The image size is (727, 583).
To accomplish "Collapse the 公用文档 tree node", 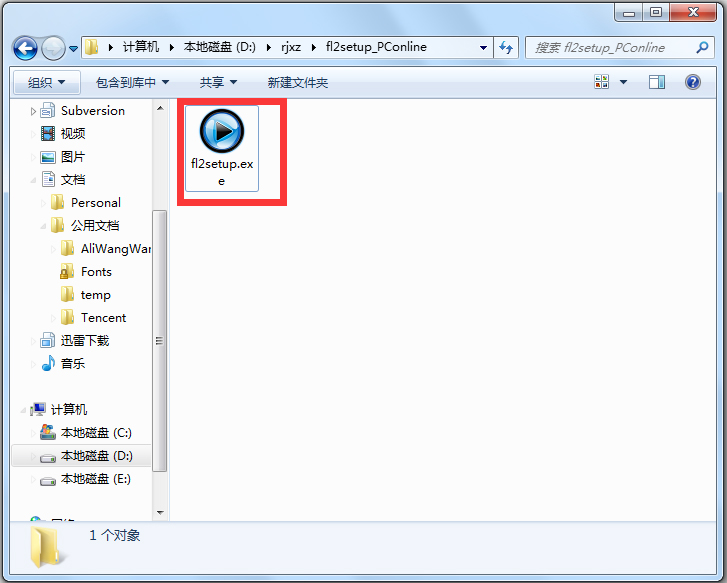I will click(x=43, y=226).
